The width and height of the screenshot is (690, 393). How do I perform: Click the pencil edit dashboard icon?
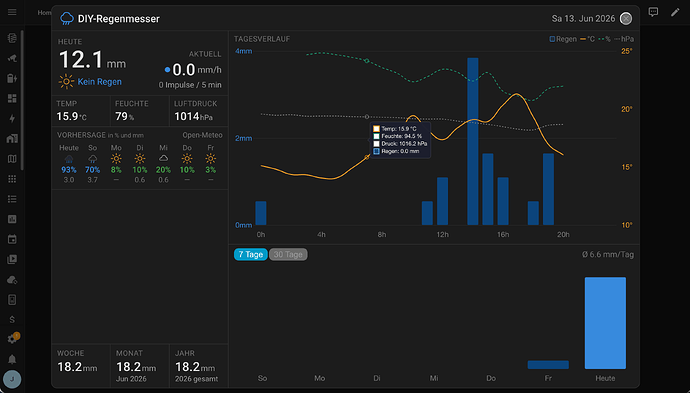pyautogui.click(x=675, y=12)
